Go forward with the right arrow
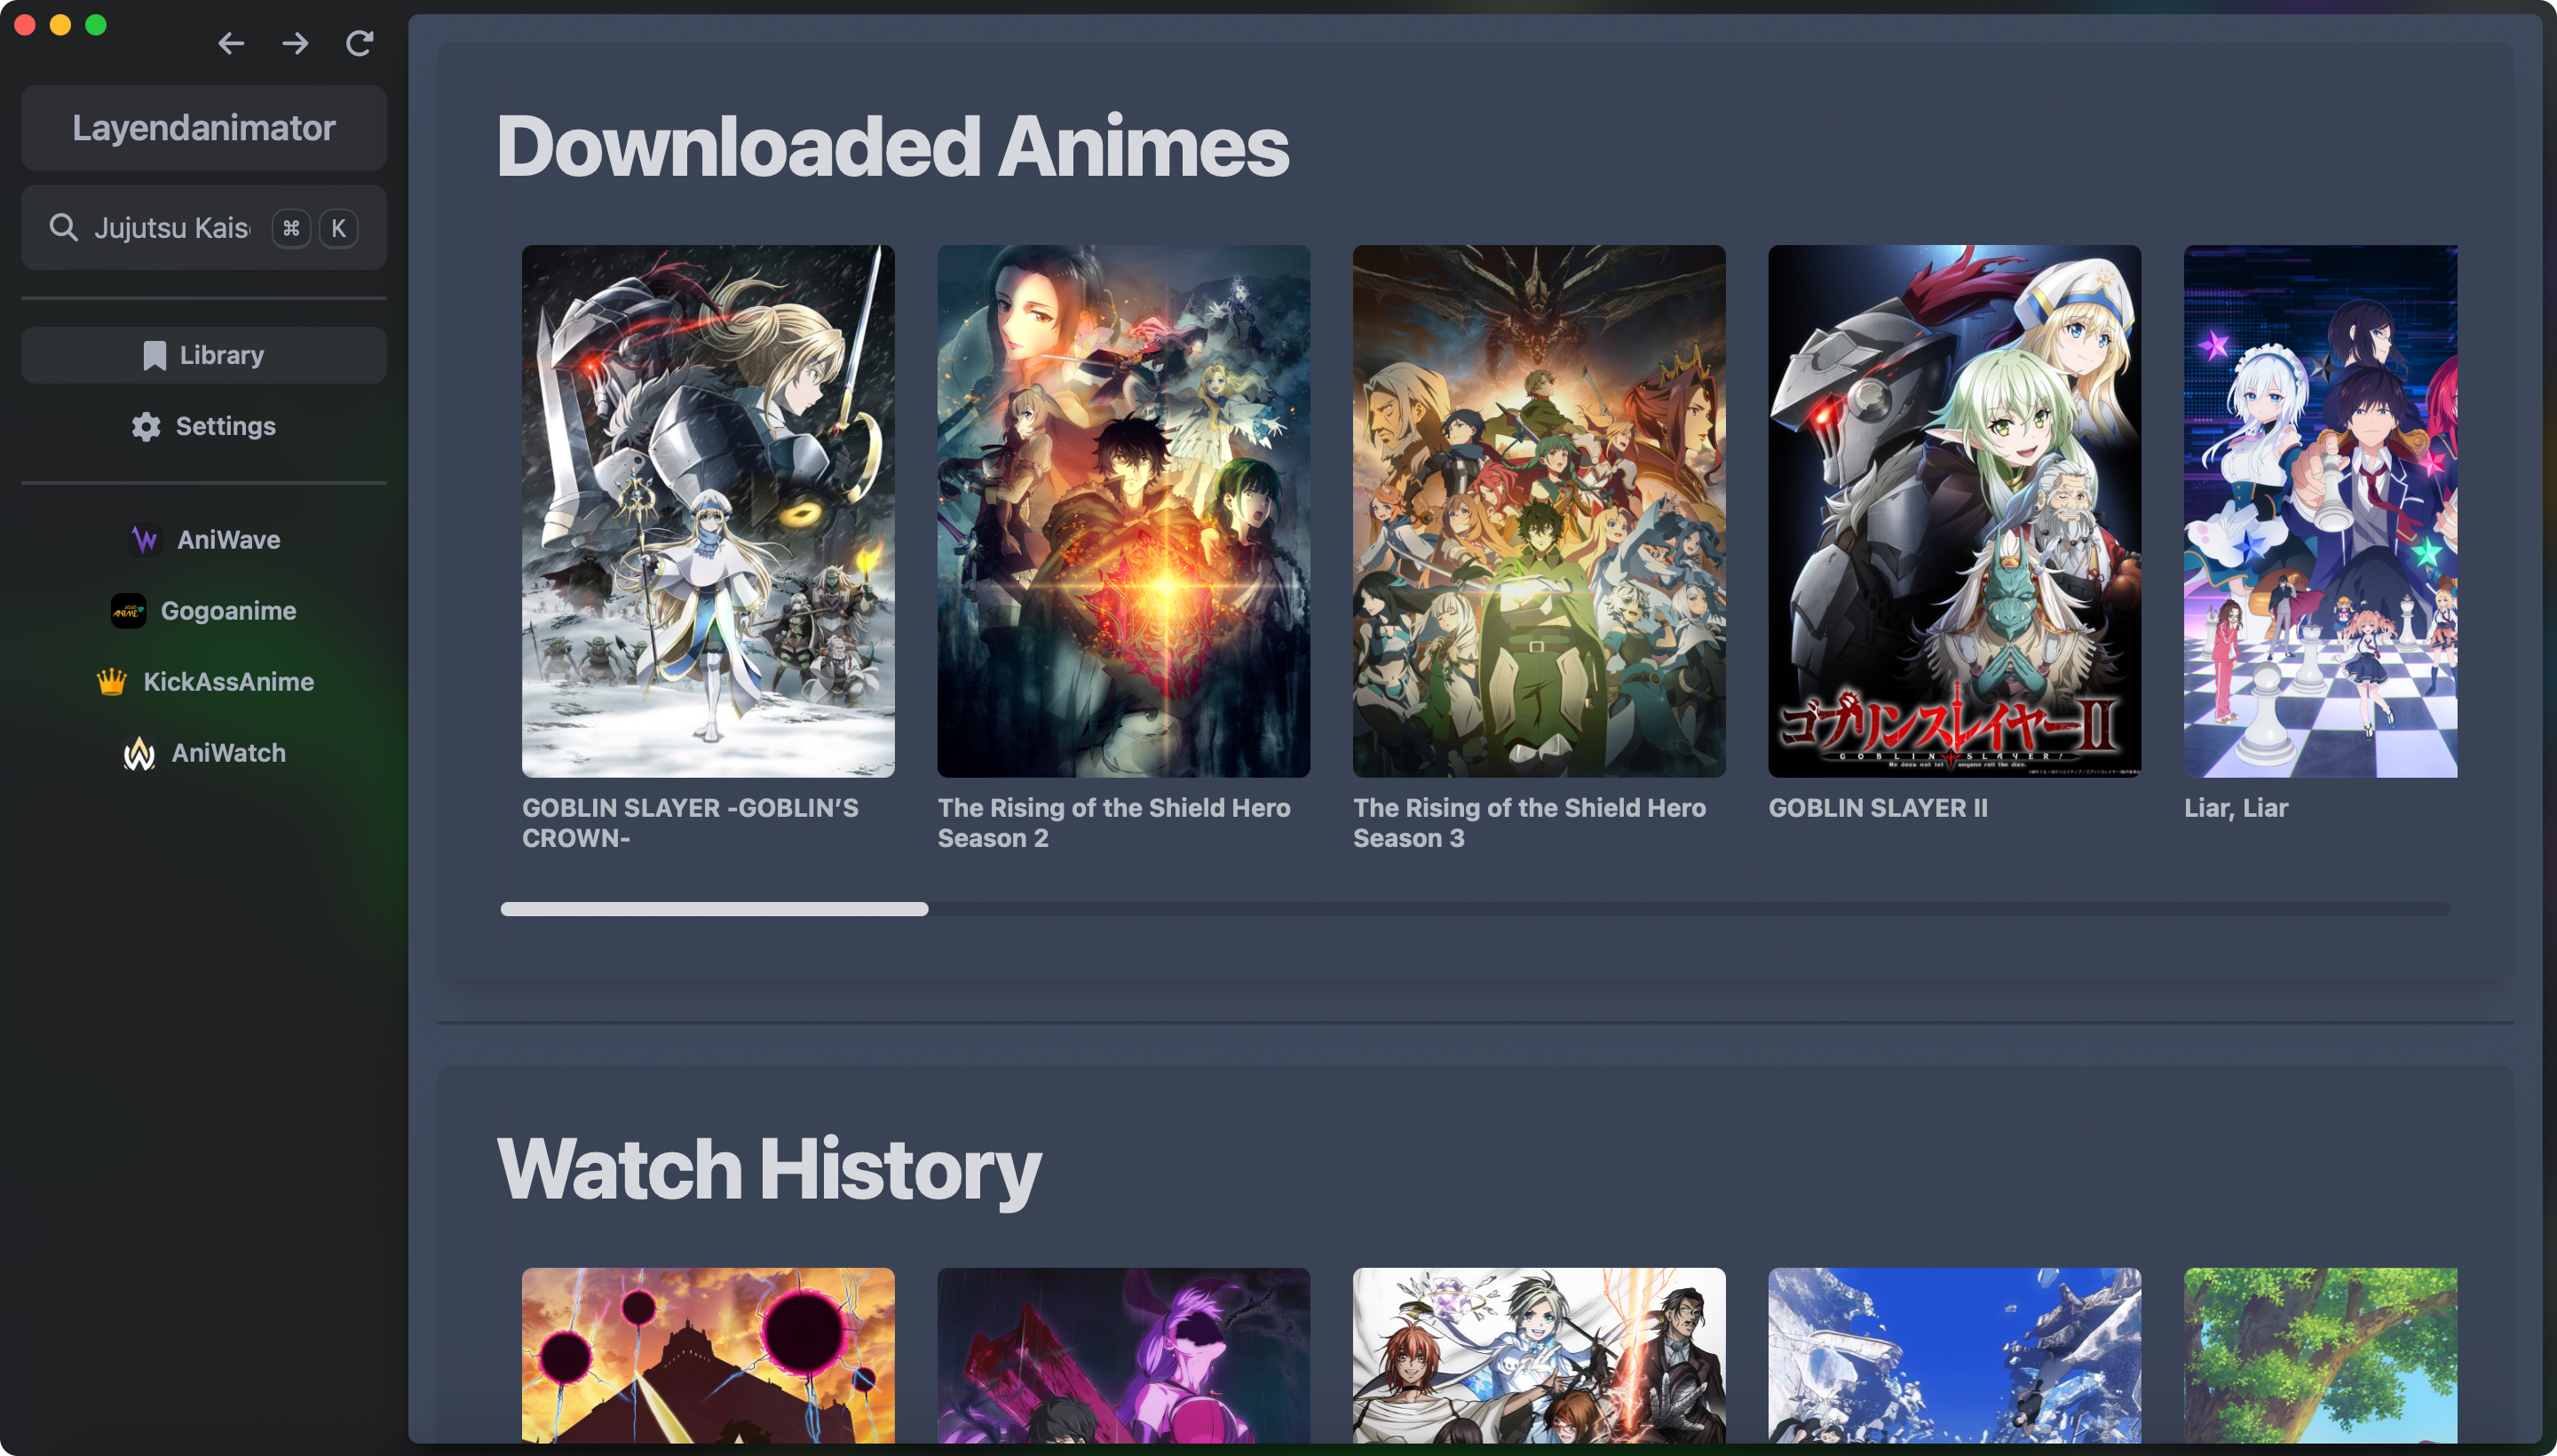Viewport: 2557px width, 1456px height. [x=295, y=43]
